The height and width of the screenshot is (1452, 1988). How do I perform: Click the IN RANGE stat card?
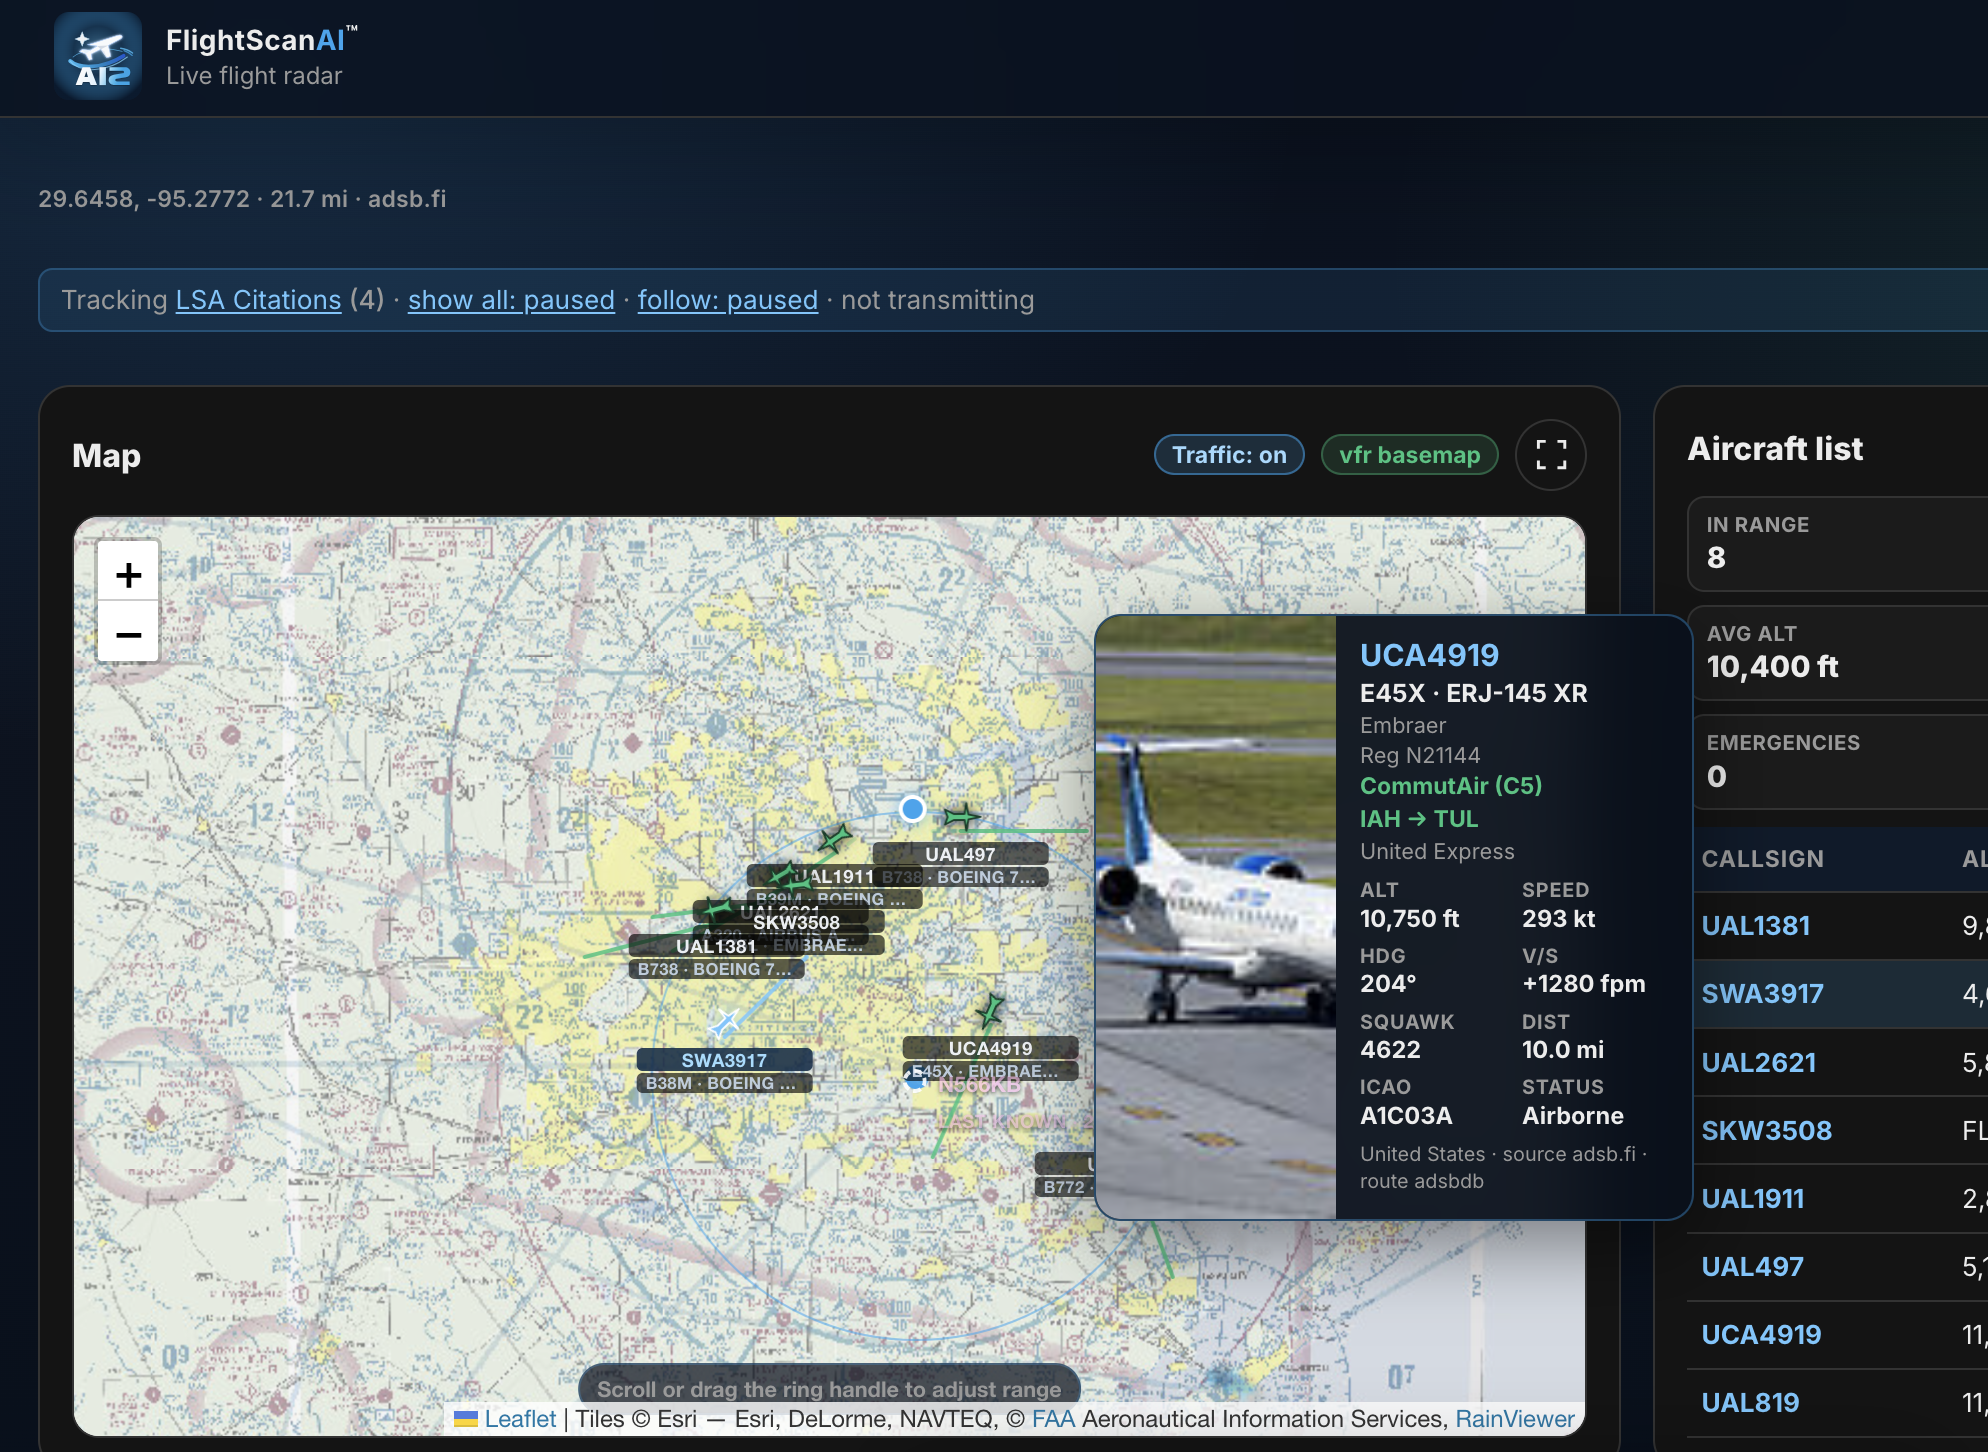tap(1838, 543)
